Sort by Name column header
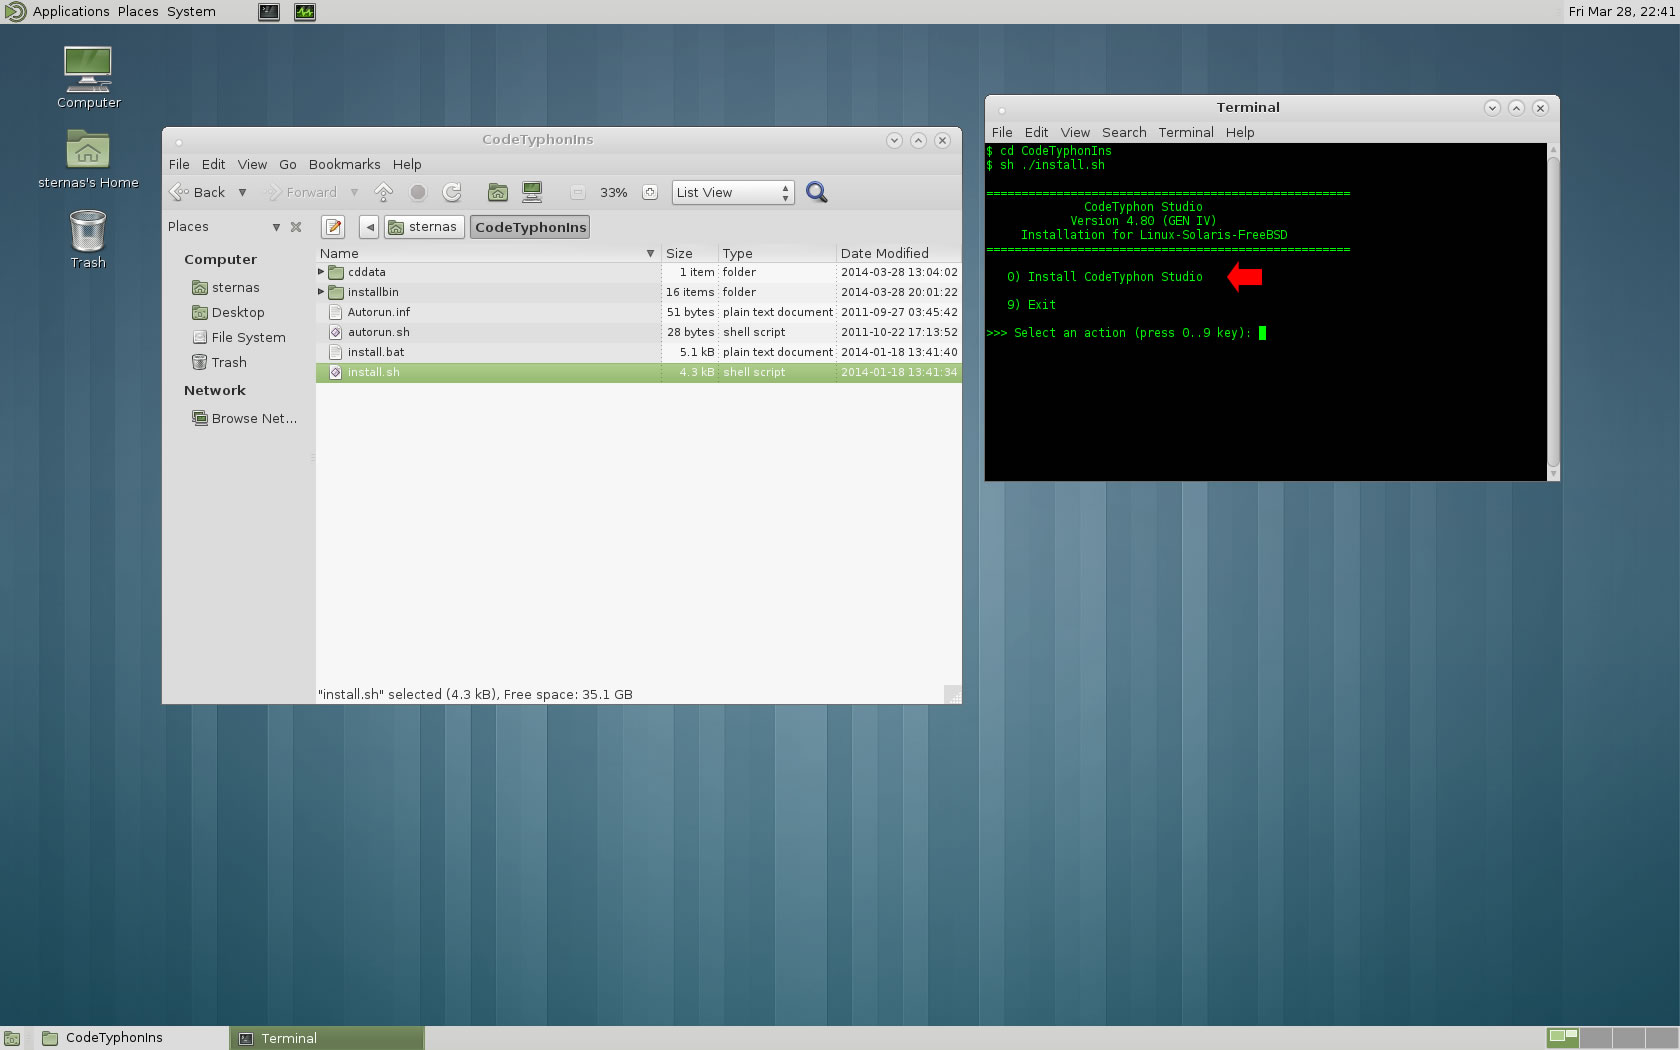This screenshot has width=1680, height=1050. 488,253
